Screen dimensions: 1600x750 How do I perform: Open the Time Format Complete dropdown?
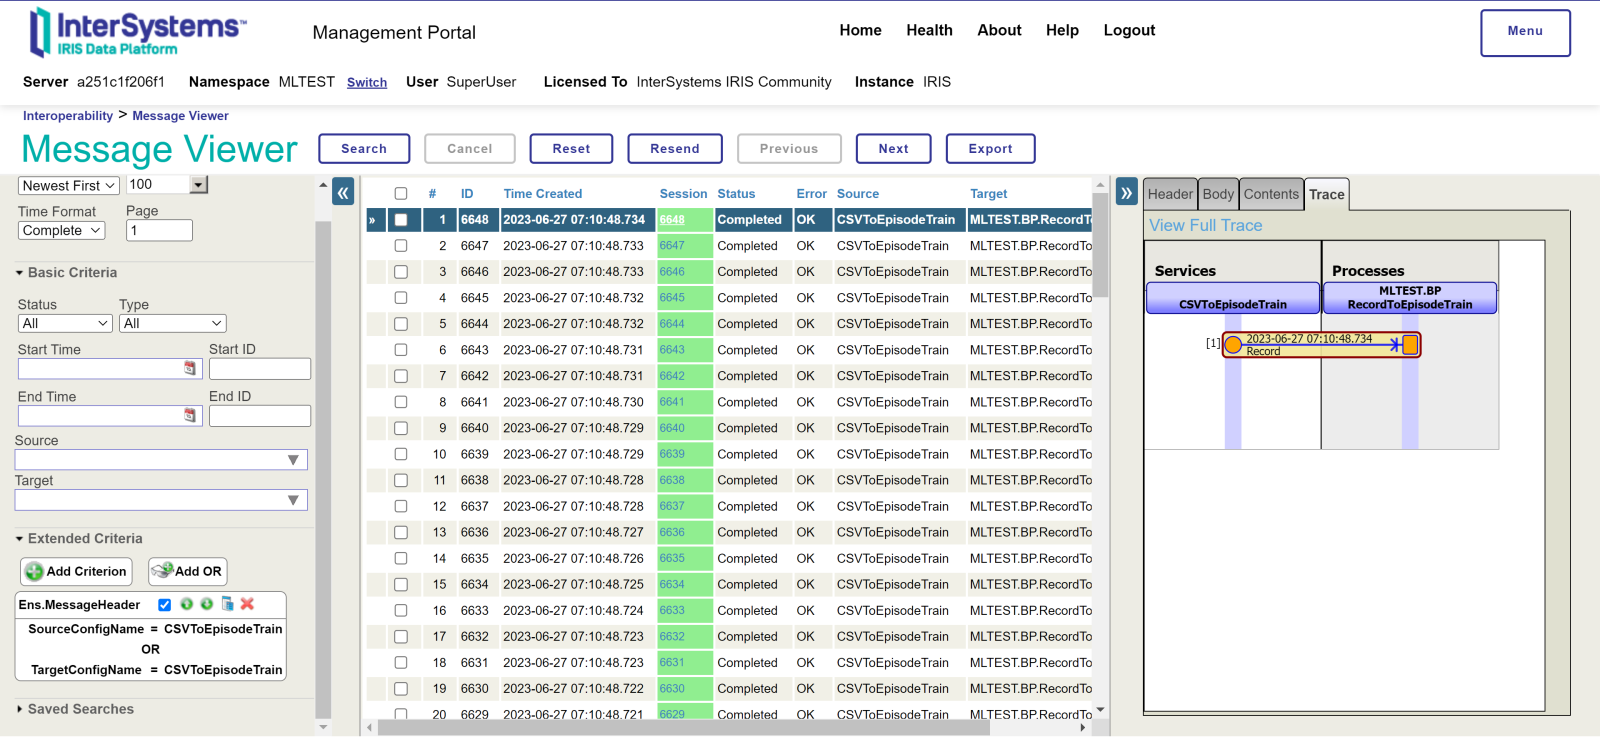coord(62,231)
